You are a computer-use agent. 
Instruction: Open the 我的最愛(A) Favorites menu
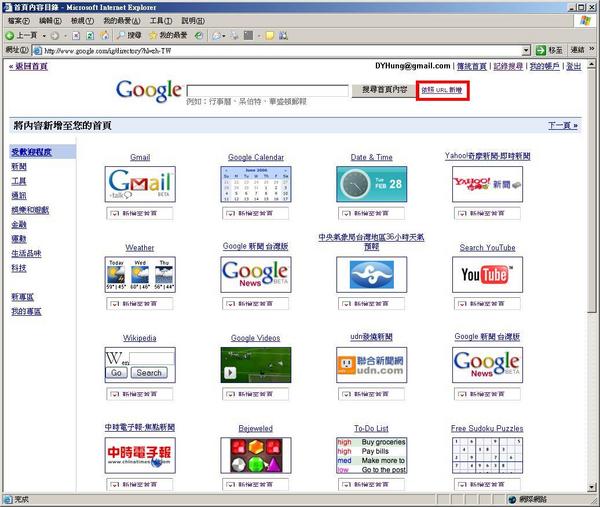[122, 21]
